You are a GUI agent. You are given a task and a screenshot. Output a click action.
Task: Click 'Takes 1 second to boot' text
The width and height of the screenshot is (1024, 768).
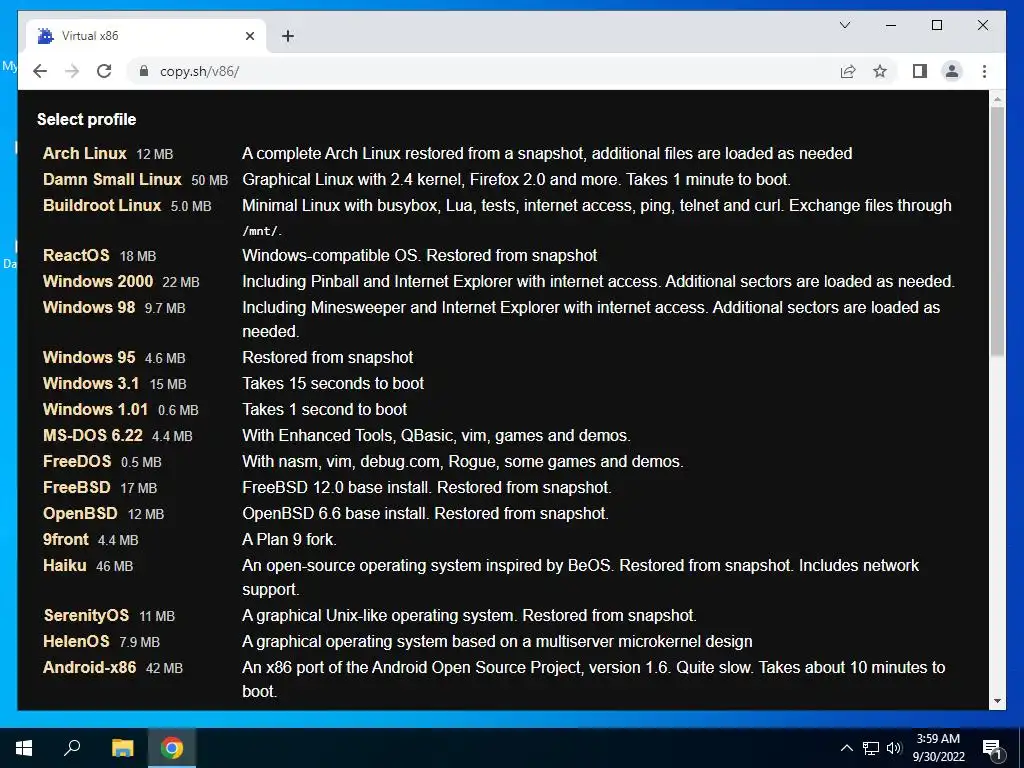325,409
